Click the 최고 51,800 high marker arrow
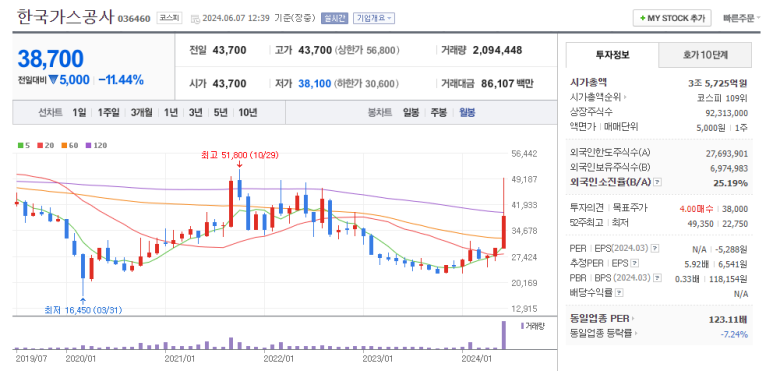773x371 pixels. (x=239, y=165)
